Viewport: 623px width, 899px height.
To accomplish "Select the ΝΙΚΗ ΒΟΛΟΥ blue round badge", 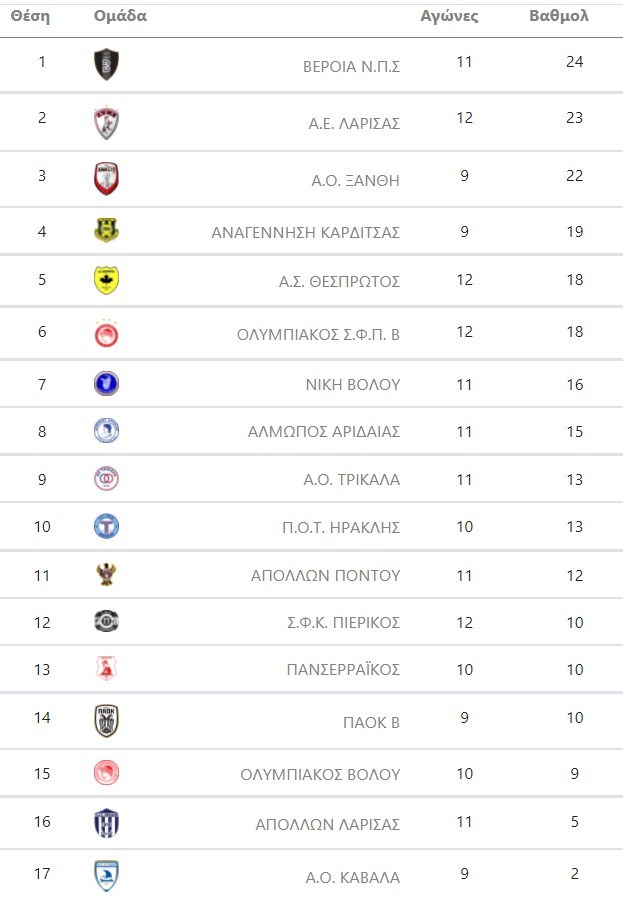I will point(106,383).
